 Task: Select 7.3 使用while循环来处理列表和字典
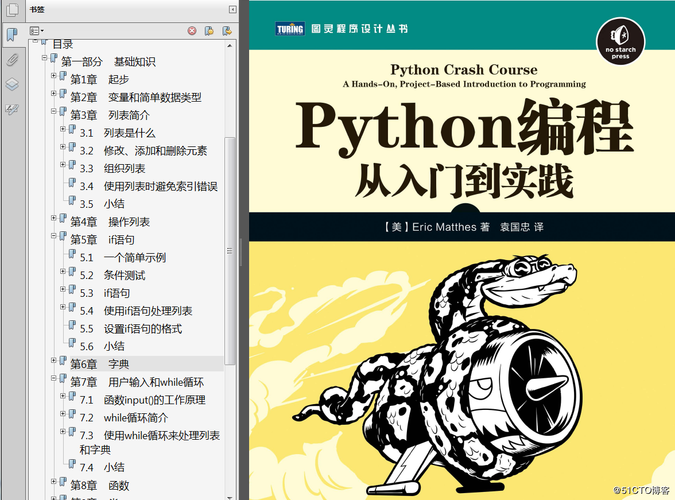click(x=150, y=442)
